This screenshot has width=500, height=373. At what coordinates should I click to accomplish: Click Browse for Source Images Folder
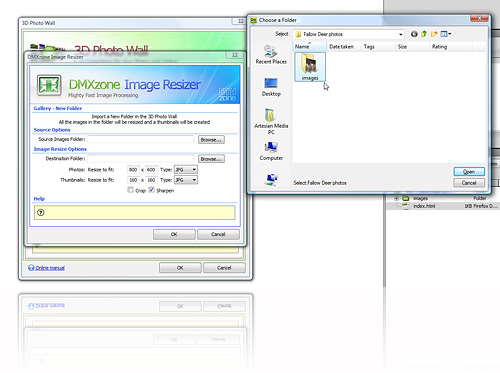[x=211, y=140]
